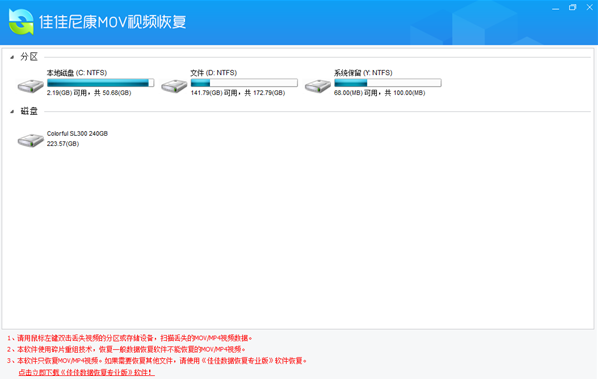Click the 磁盘 section heading
598x379 pixels.
[29, 111]
